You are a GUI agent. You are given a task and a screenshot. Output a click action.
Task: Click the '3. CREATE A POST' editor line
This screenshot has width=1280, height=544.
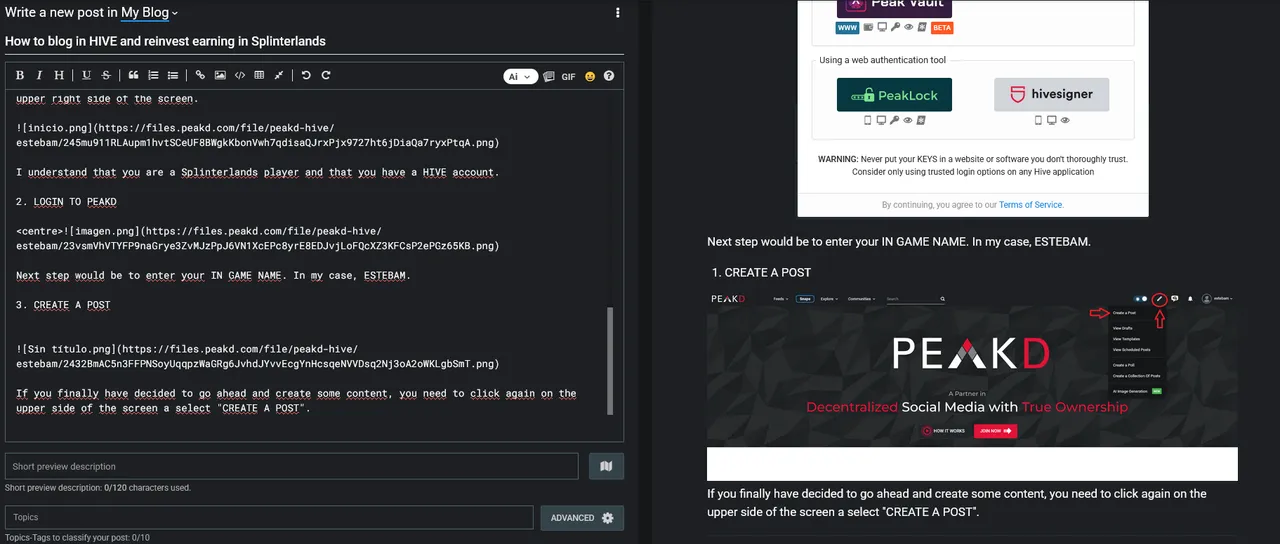click(x=63, y=305)
